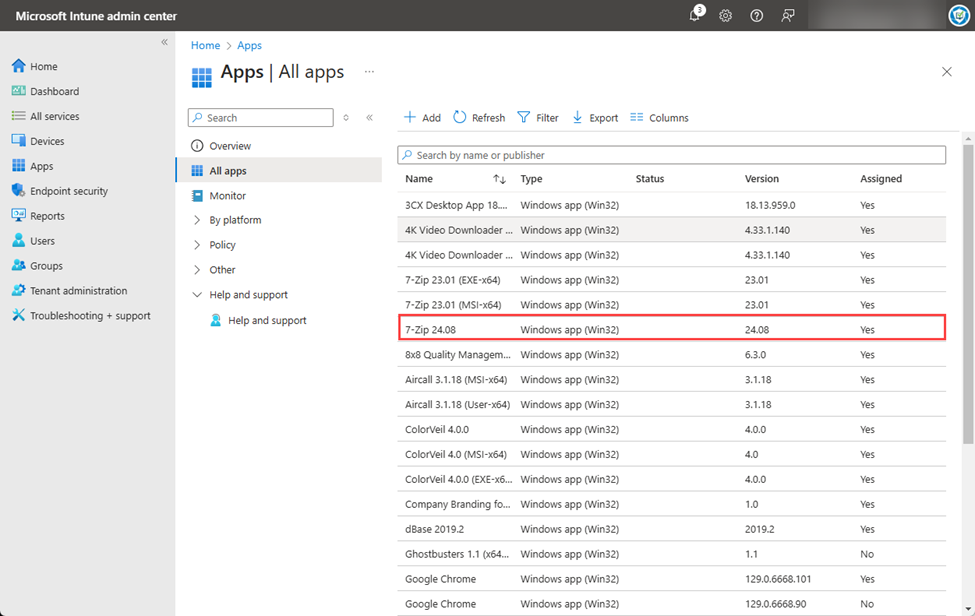Viewport: 975px width, 616px height.
Task: Open the notifications bell icon
Action: tap(695, 16)
